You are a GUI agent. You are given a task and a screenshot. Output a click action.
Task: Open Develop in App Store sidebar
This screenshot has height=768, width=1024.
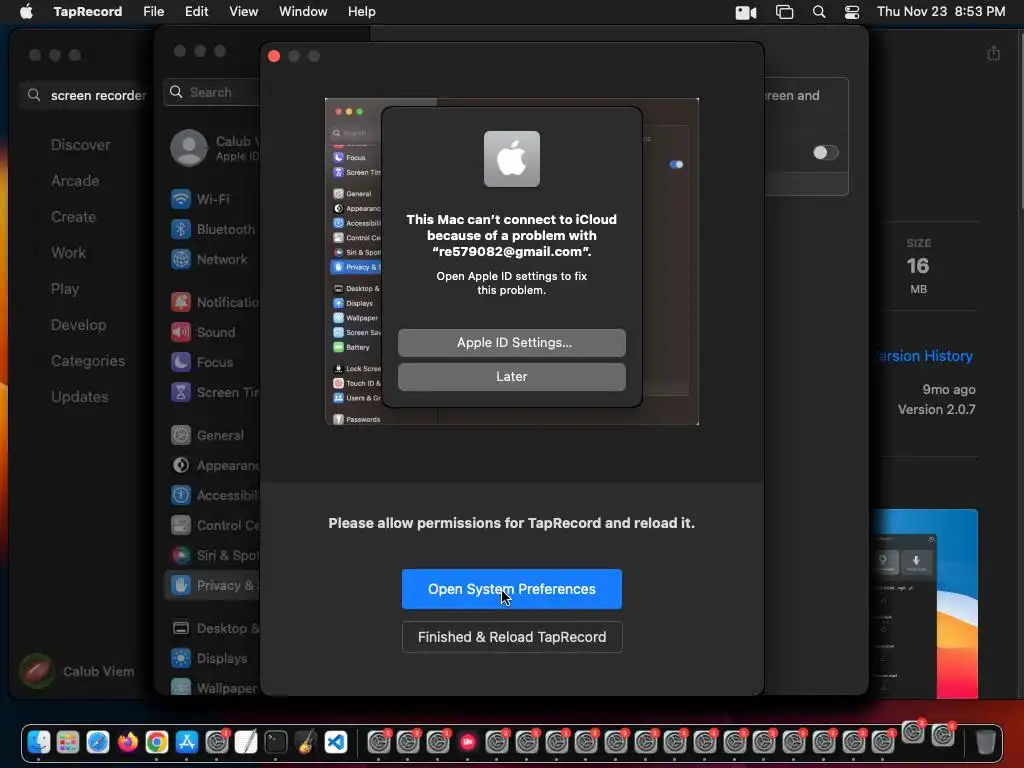pos(78,325)
